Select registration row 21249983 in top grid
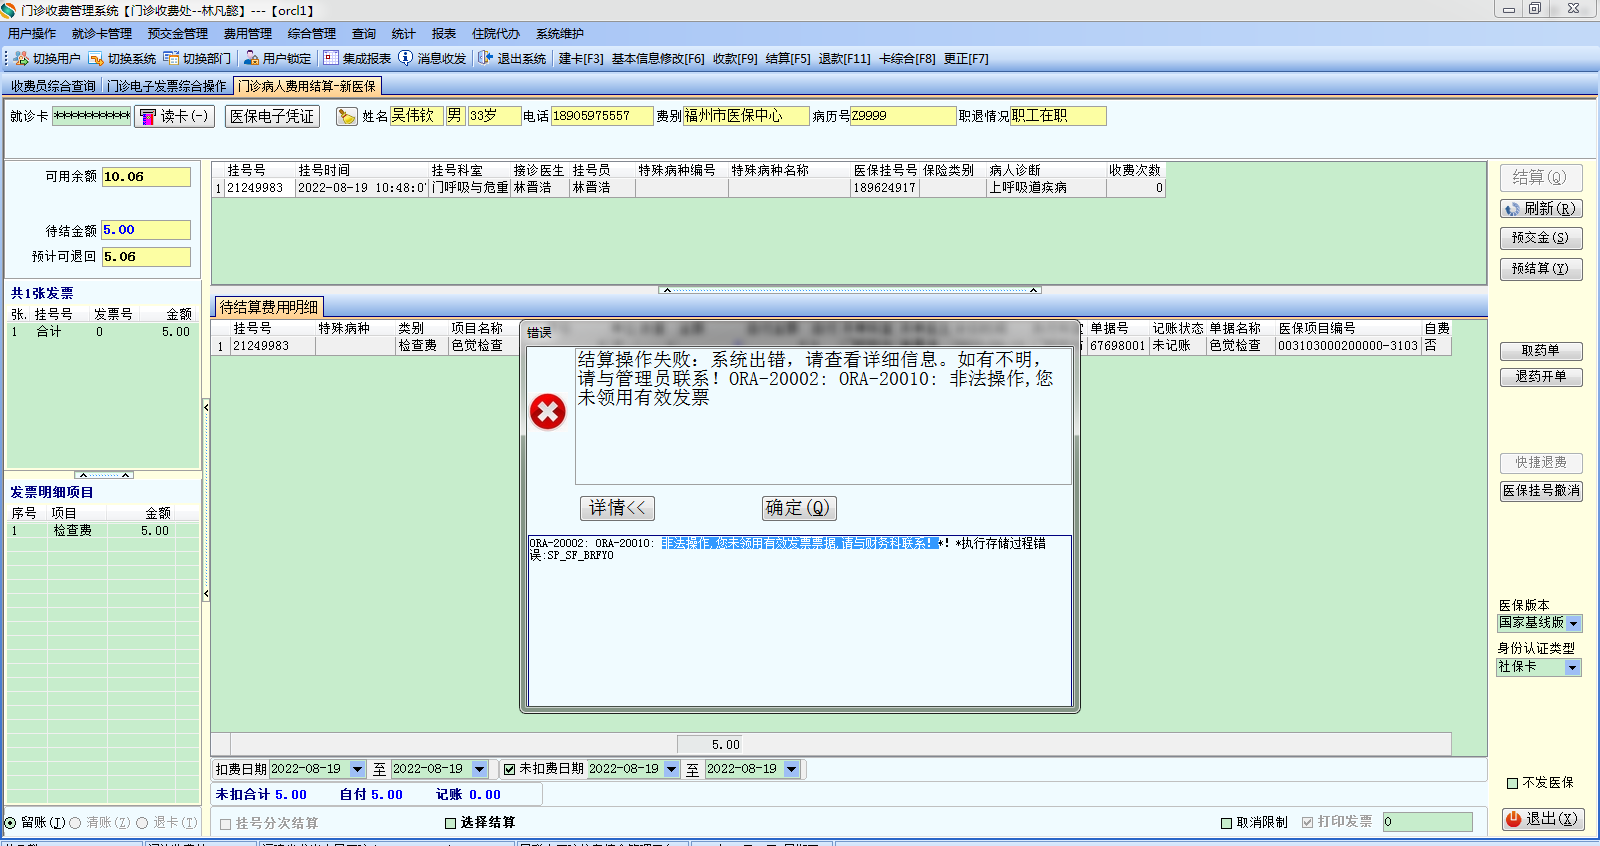 688,188
